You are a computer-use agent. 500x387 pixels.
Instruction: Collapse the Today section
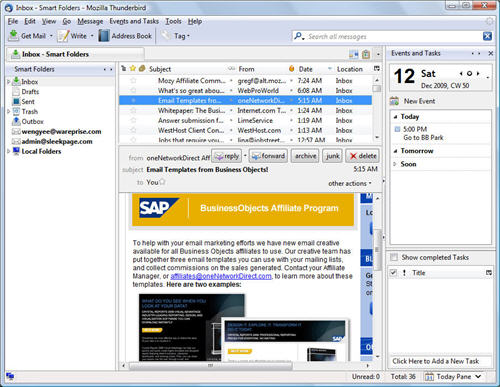pos(395,117)
